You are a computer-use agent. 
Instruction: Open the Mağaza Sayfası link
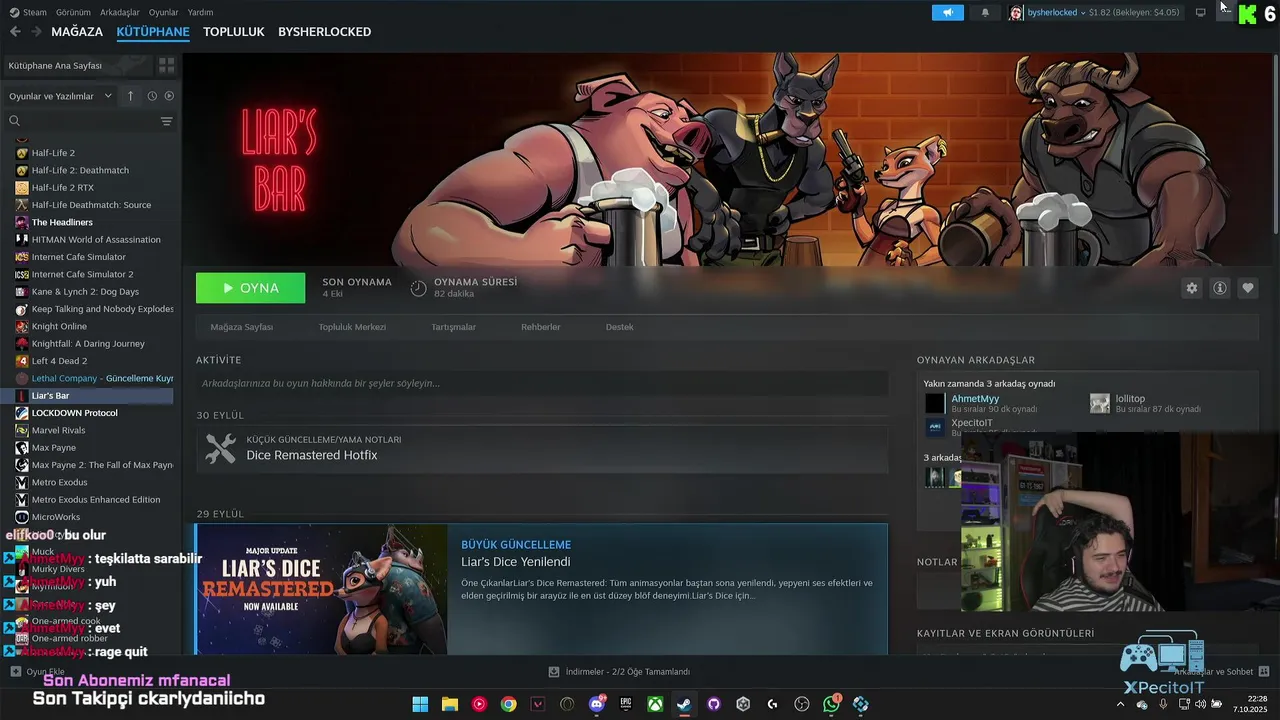pos(242,327)
